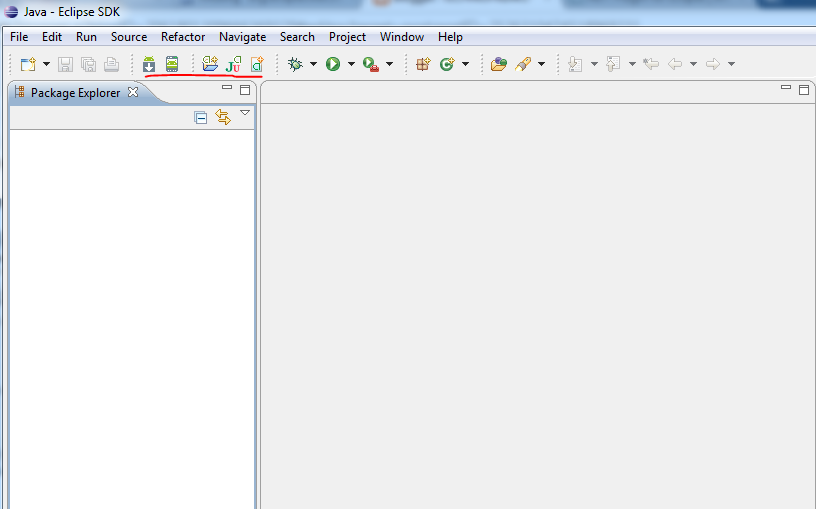Click the Print icon
Screen dimensions: 816x509
(x=111, y=64)
